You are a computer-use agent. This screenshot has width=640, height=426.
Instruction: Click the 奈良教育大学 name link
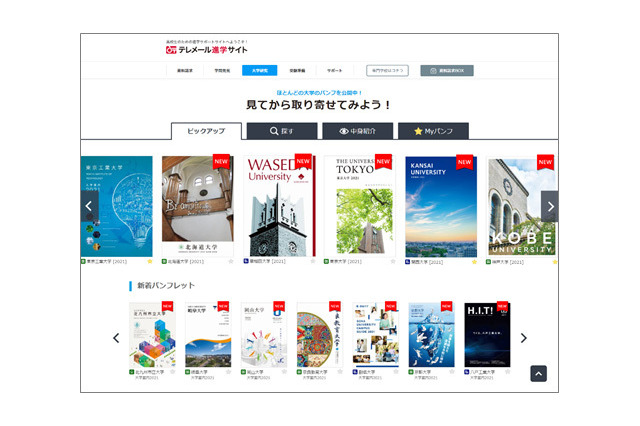315,372
